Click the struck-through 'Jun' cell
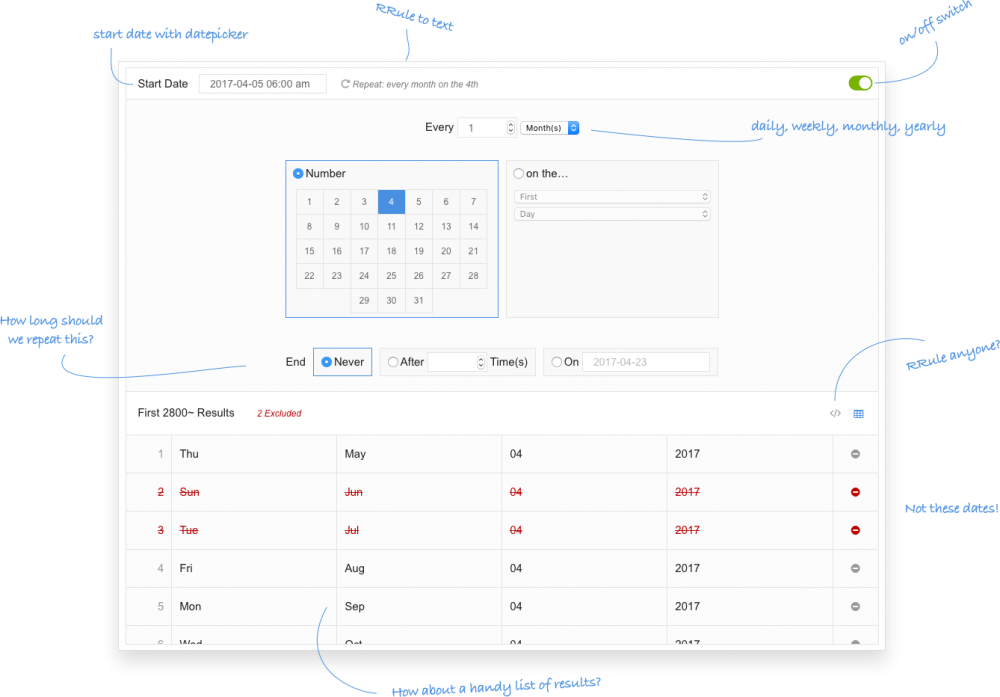 (419, 492)
